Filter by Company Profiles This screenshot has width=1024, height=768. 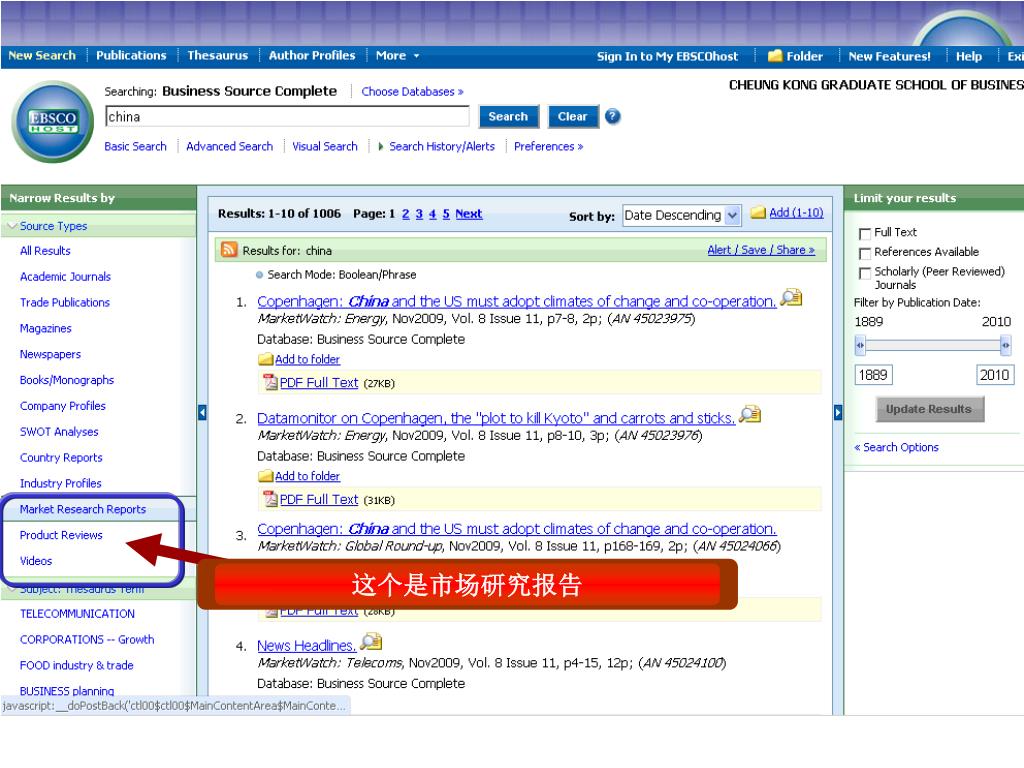point(63,406)
